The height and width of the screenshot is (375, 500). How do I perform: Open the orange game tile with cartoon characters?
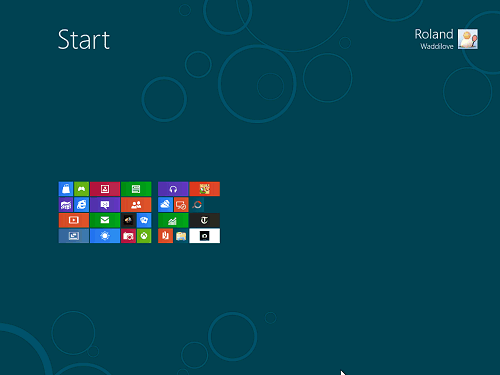point(204,189)
